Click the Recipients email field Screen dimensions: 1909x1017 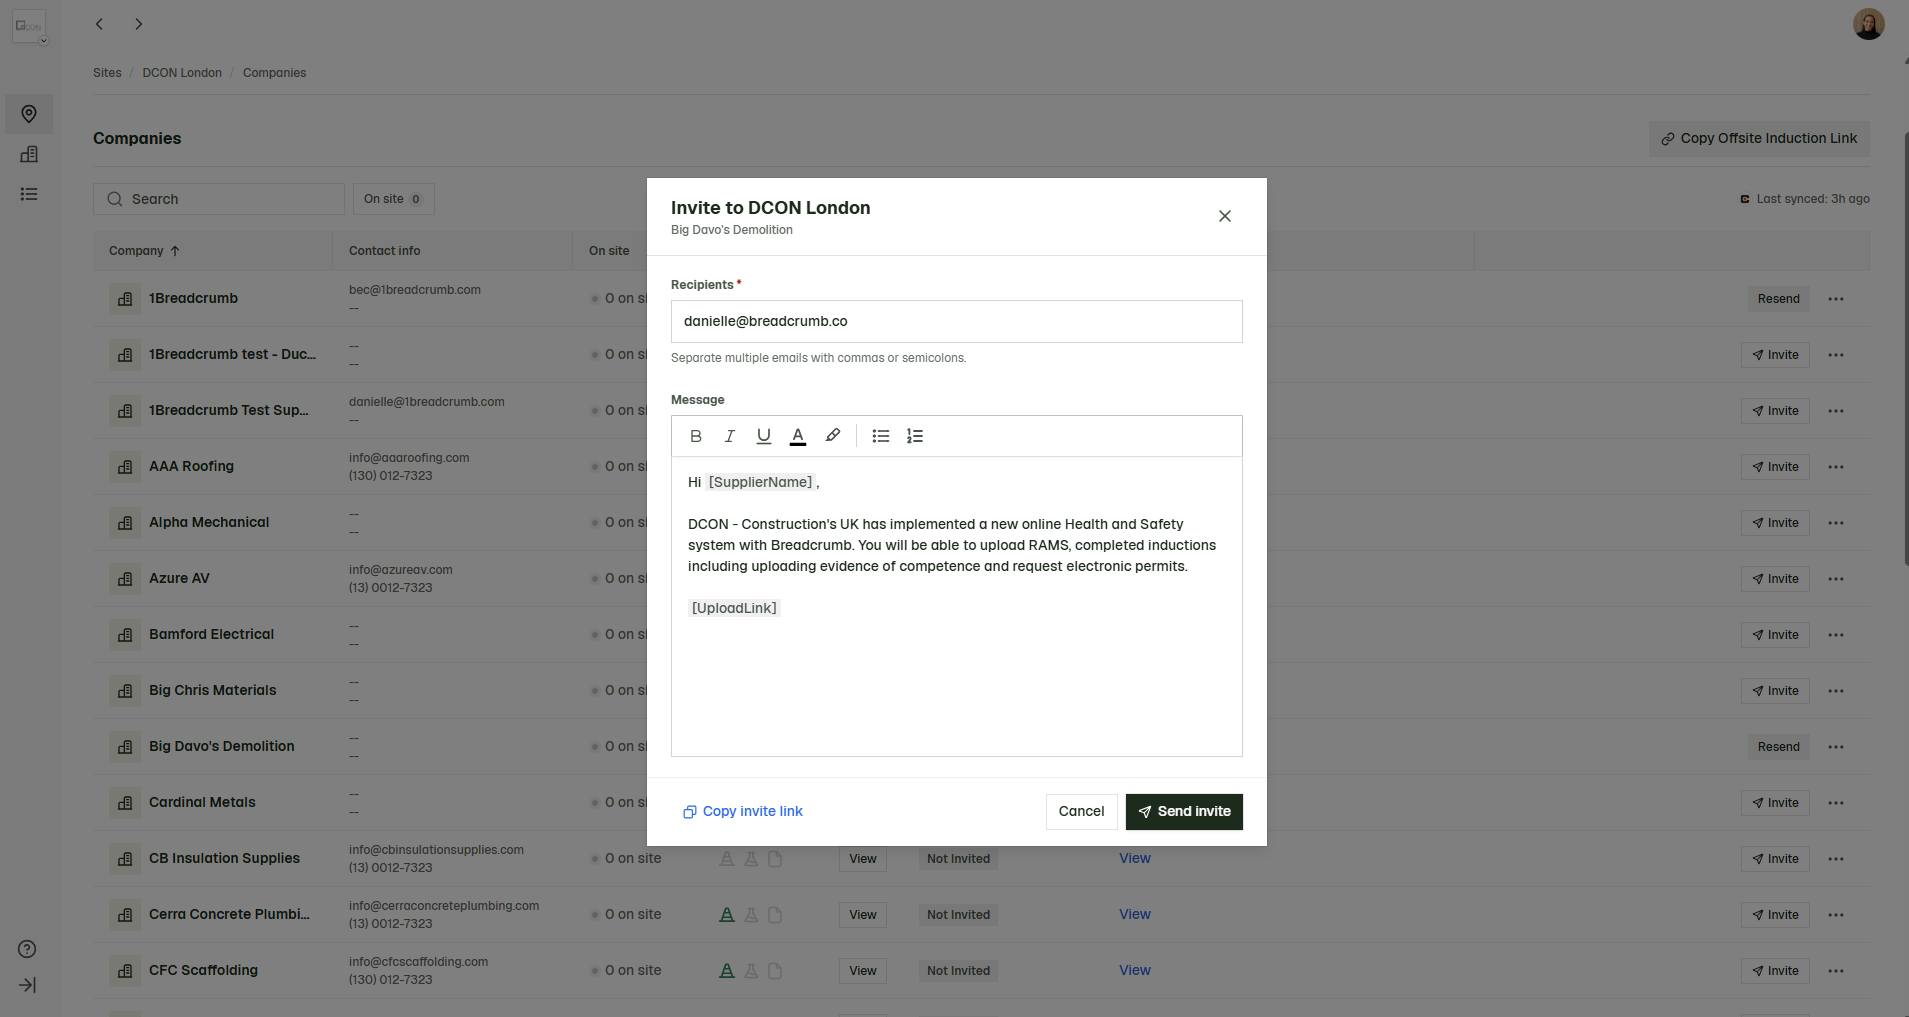[x=956, y=322]
